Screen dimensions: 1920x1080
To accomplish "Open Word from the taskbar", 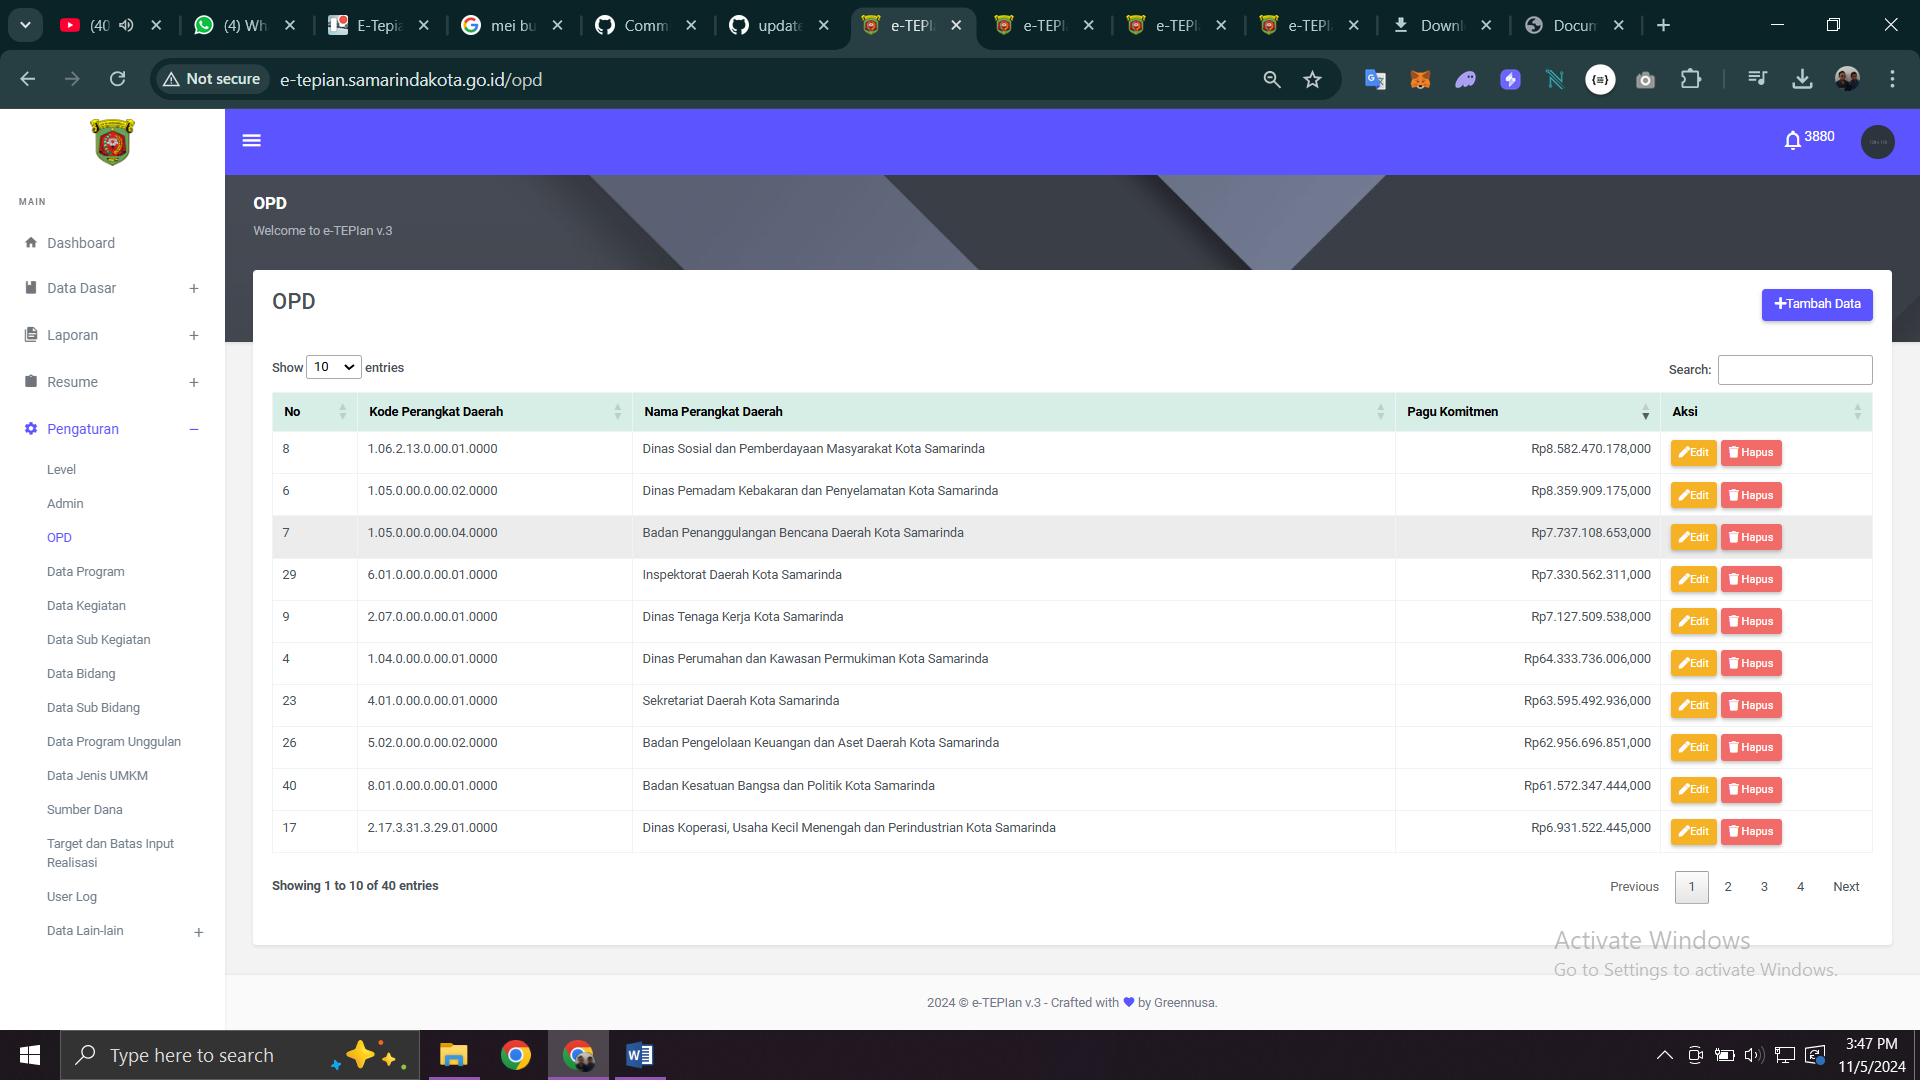I will 639,1055.
